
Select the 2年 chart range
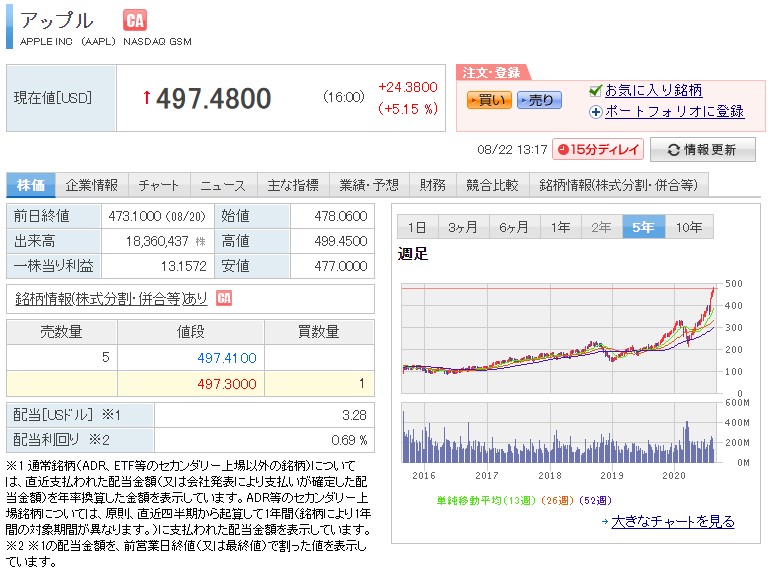point(601,227)
